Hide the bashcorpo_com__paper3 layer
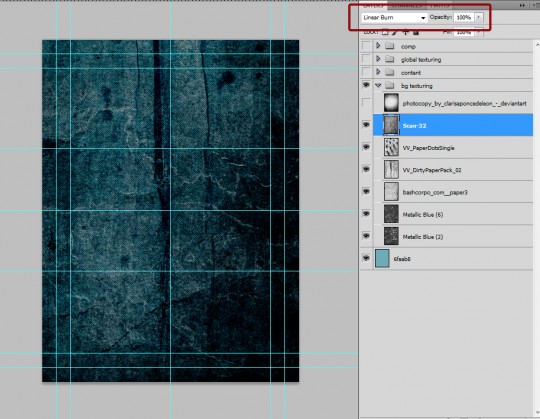540x419 pixels. point(366,191)
